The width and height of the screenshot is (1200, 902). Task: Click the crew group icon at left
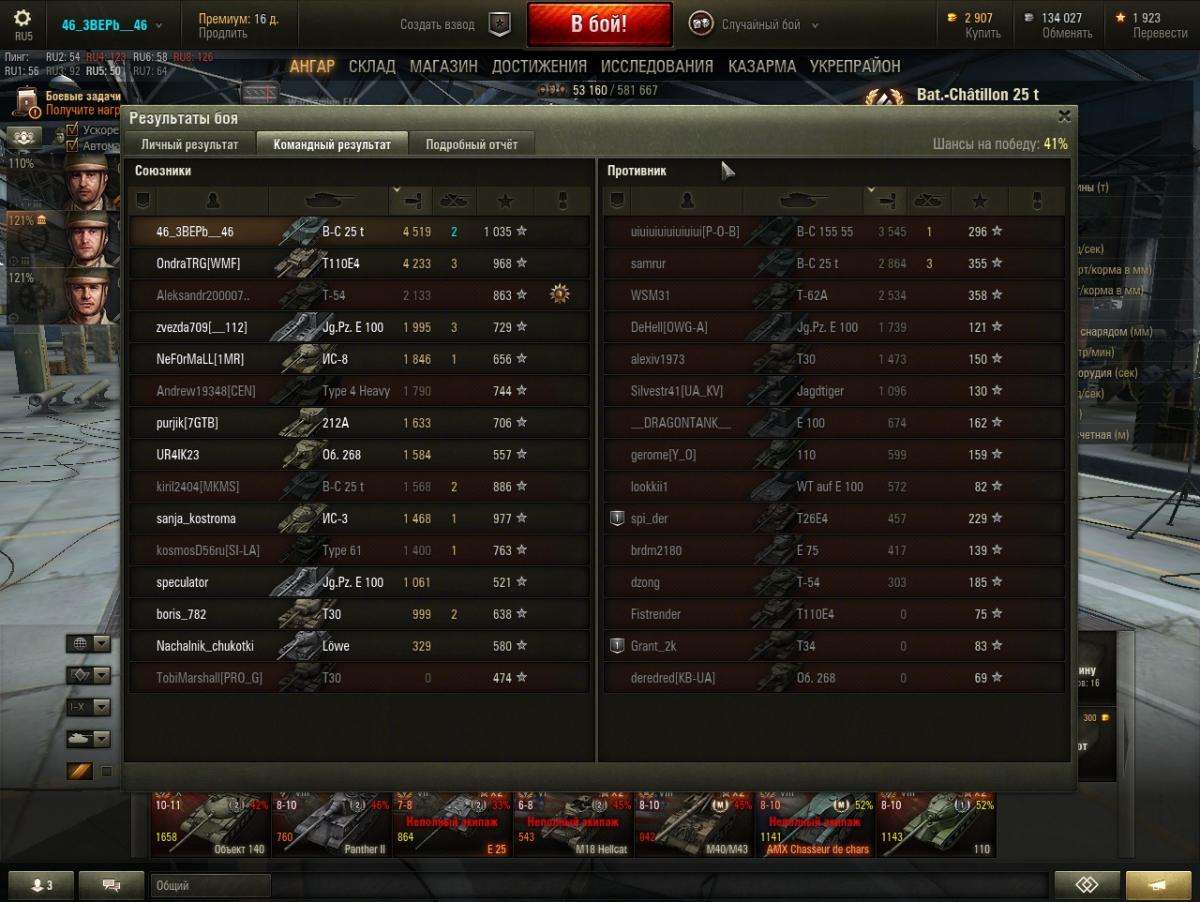pyautogui.click(x=25, y=137)
